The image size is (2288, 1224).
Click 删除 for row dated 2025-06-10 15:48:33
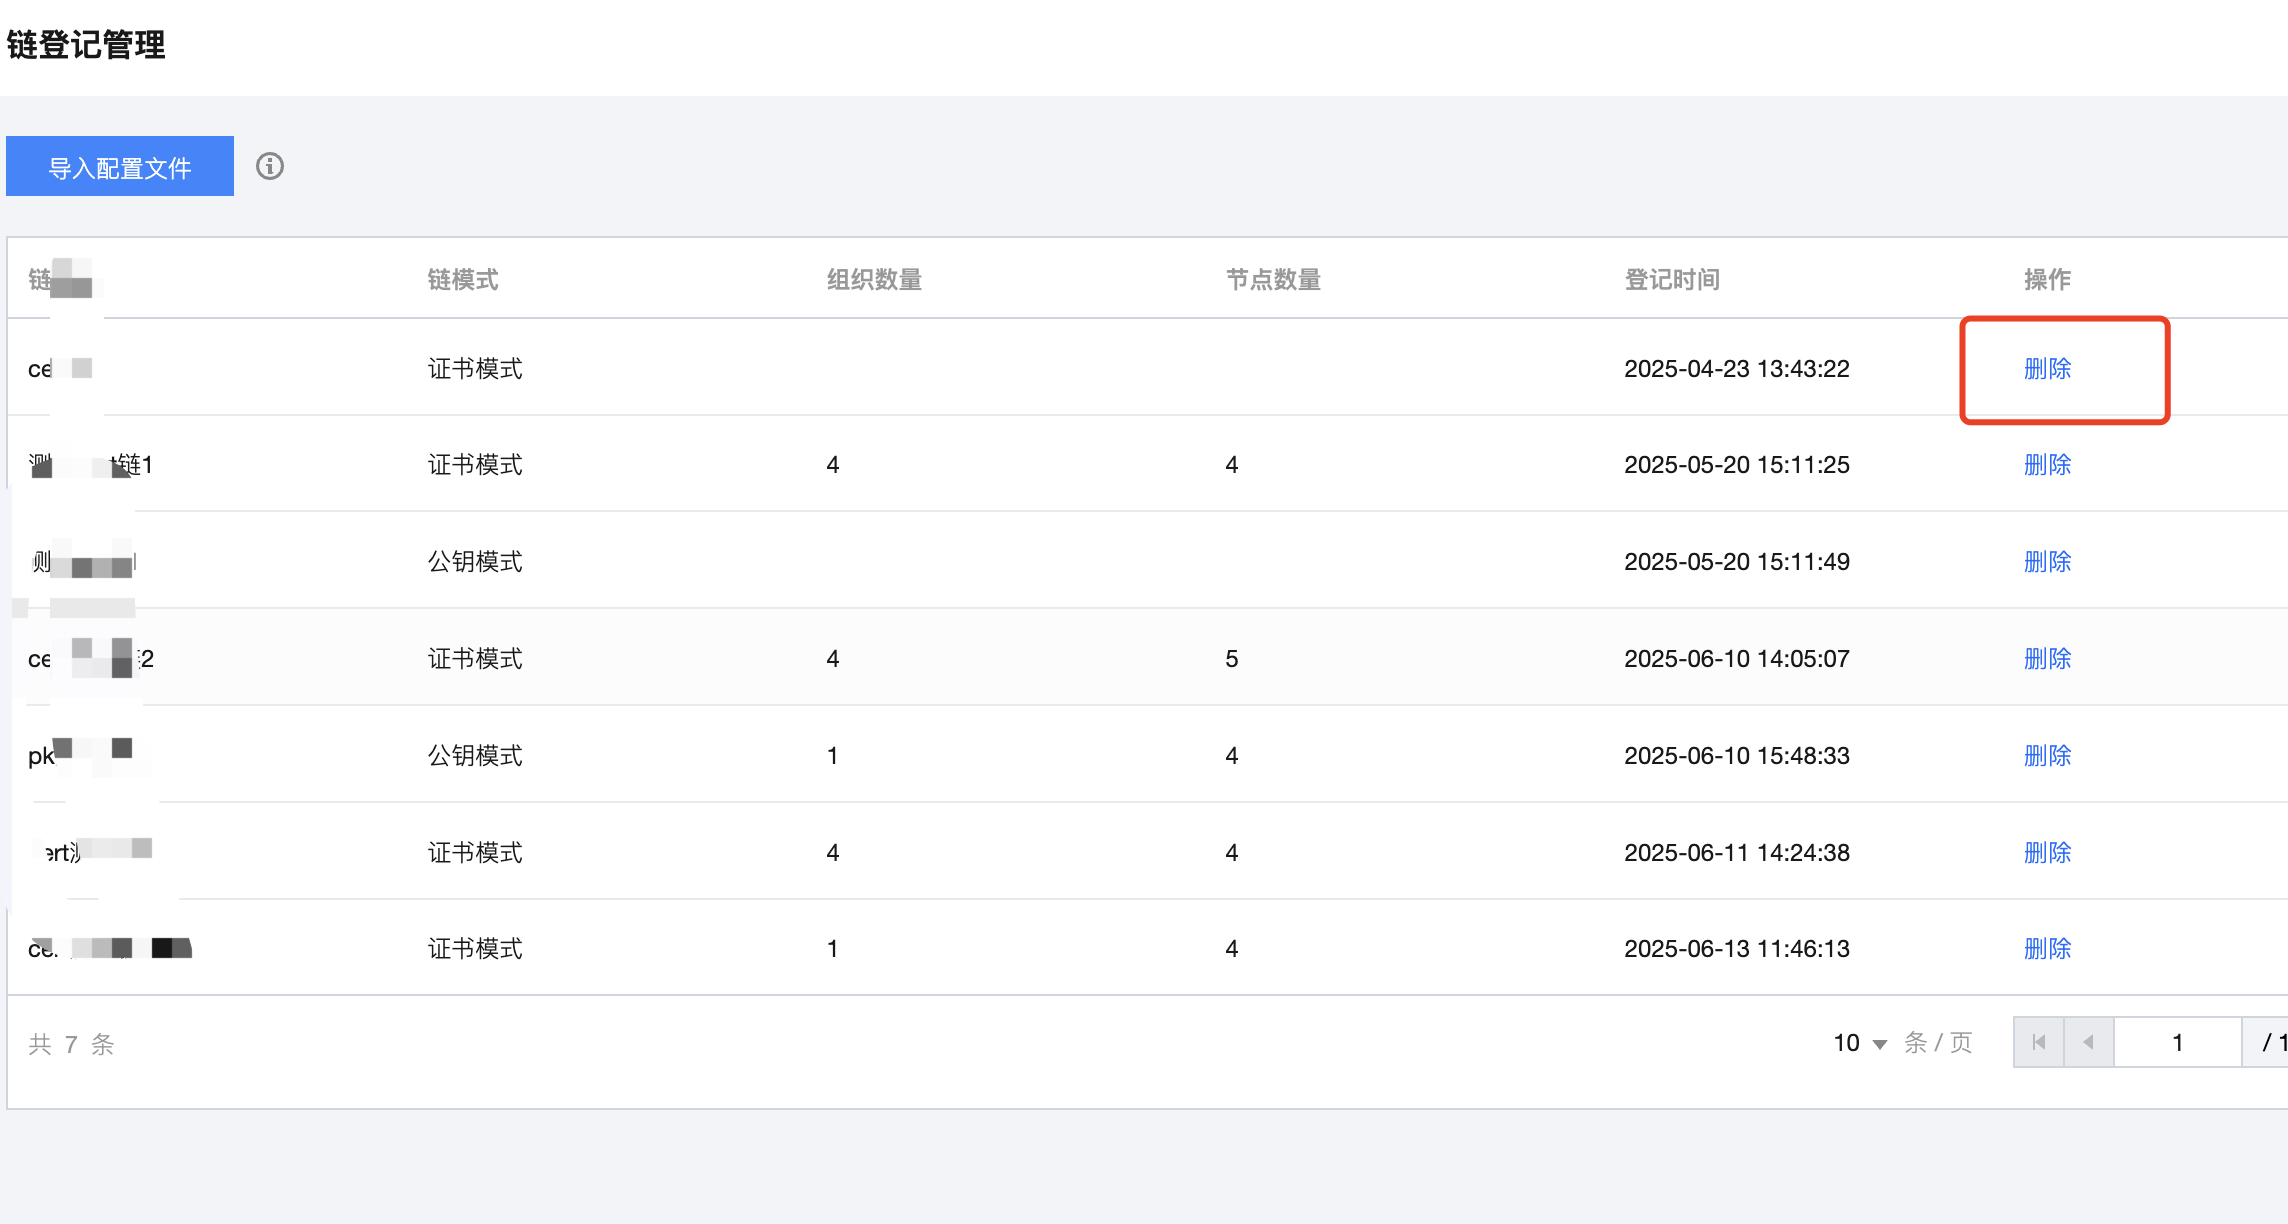[x=2047, y=756]
